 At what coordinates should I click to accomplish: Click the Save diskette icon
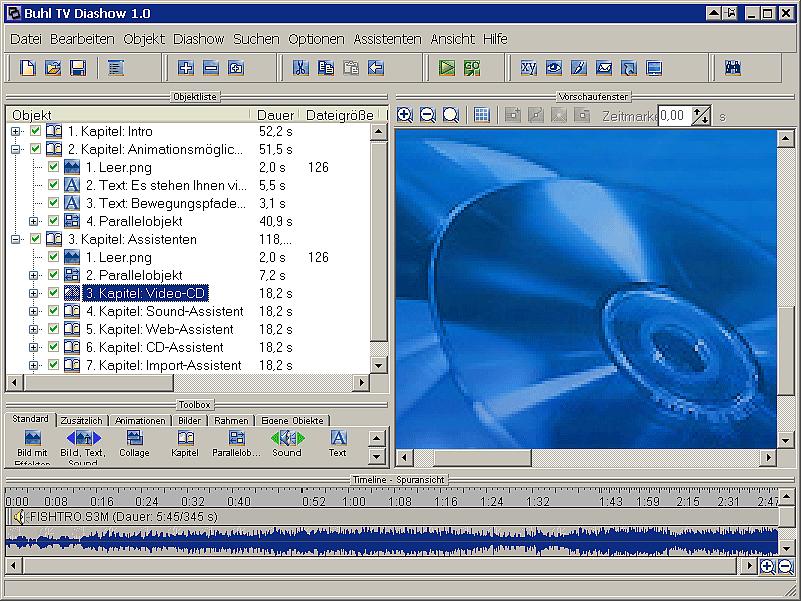[77, 68]
